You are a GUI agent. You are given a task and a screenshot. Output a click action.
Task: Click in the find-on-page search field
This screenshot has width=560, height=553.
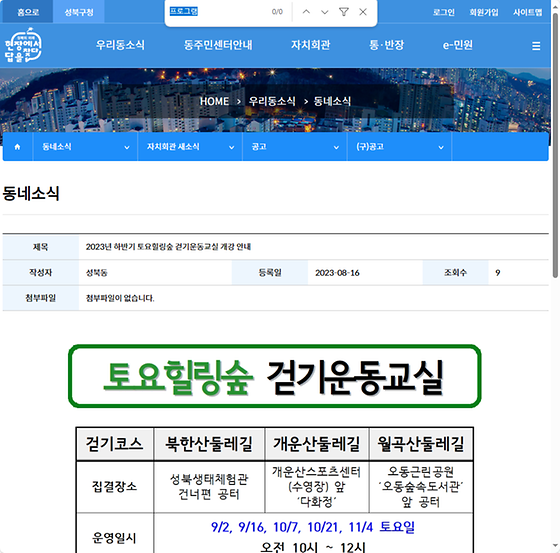(x=218, y=12)
